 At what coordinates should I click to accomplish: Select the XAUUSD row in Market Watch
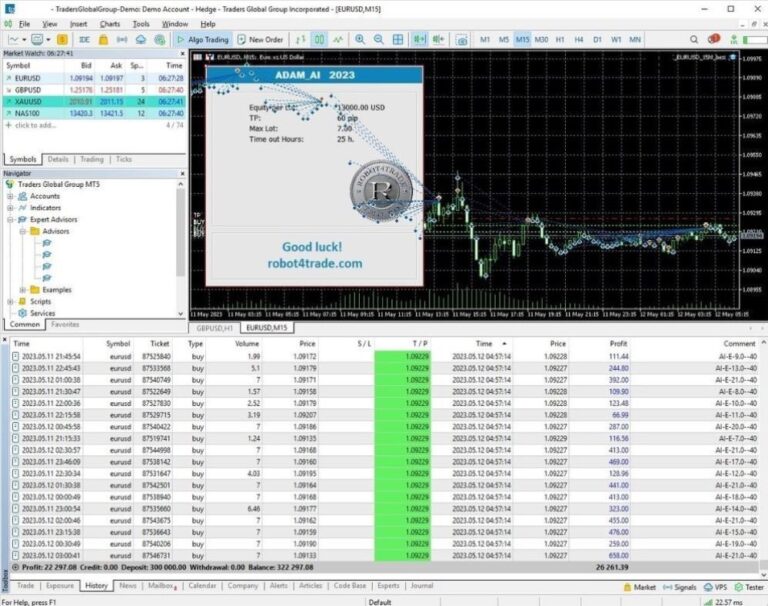point(30,101)
